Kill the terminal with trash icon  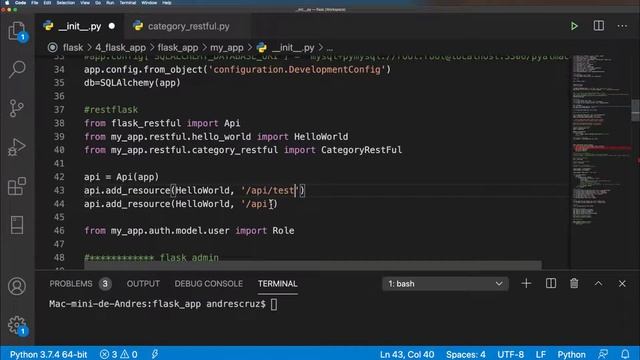(574, 283)
